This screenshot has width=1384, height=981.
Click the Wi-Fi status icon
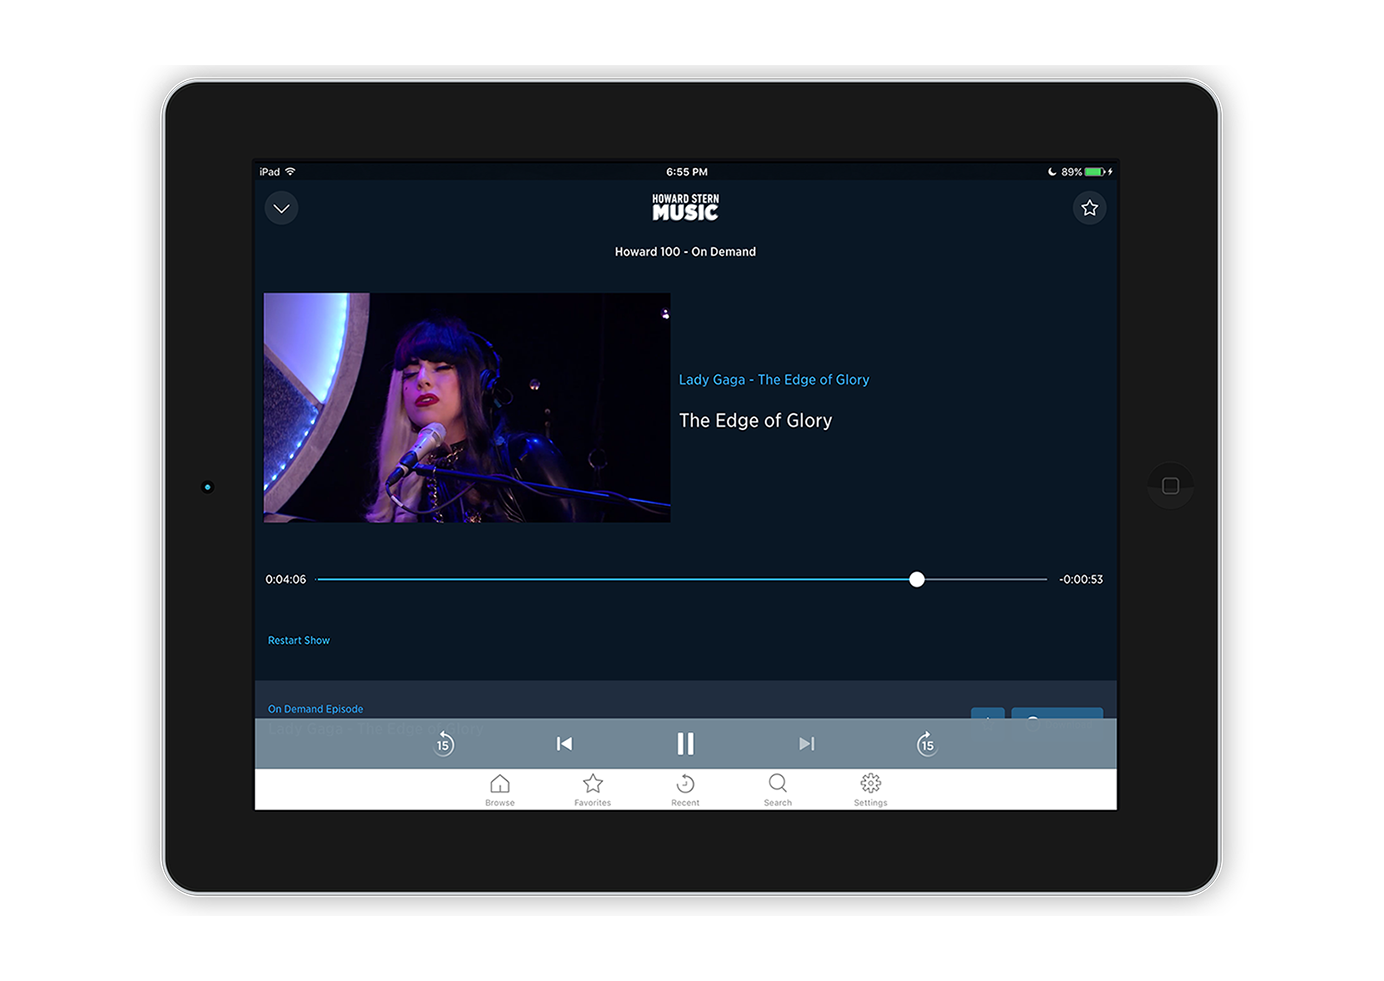[x=291, y=172]
